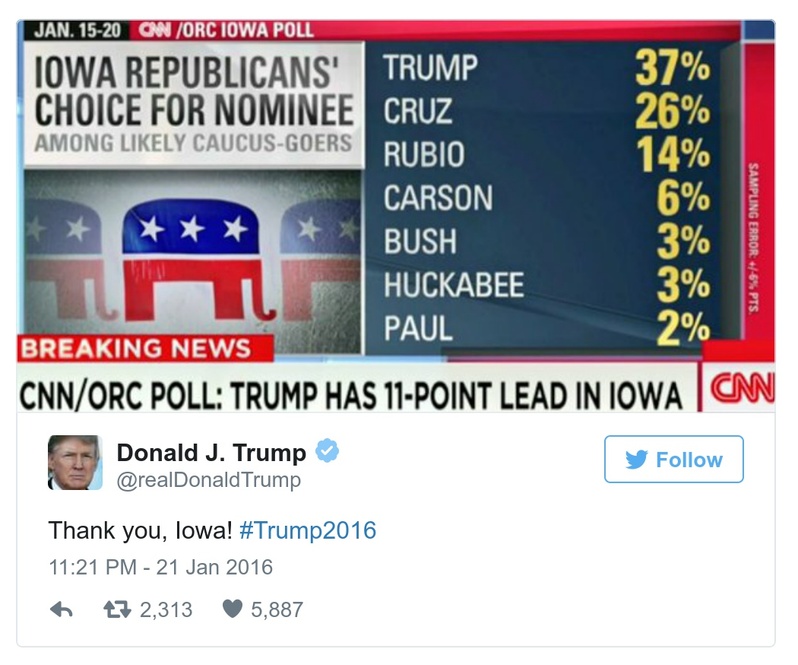This screenshot has width=798, height=665.
Task: View the 5,887 likes count
Action: click(x=277, y=609)
